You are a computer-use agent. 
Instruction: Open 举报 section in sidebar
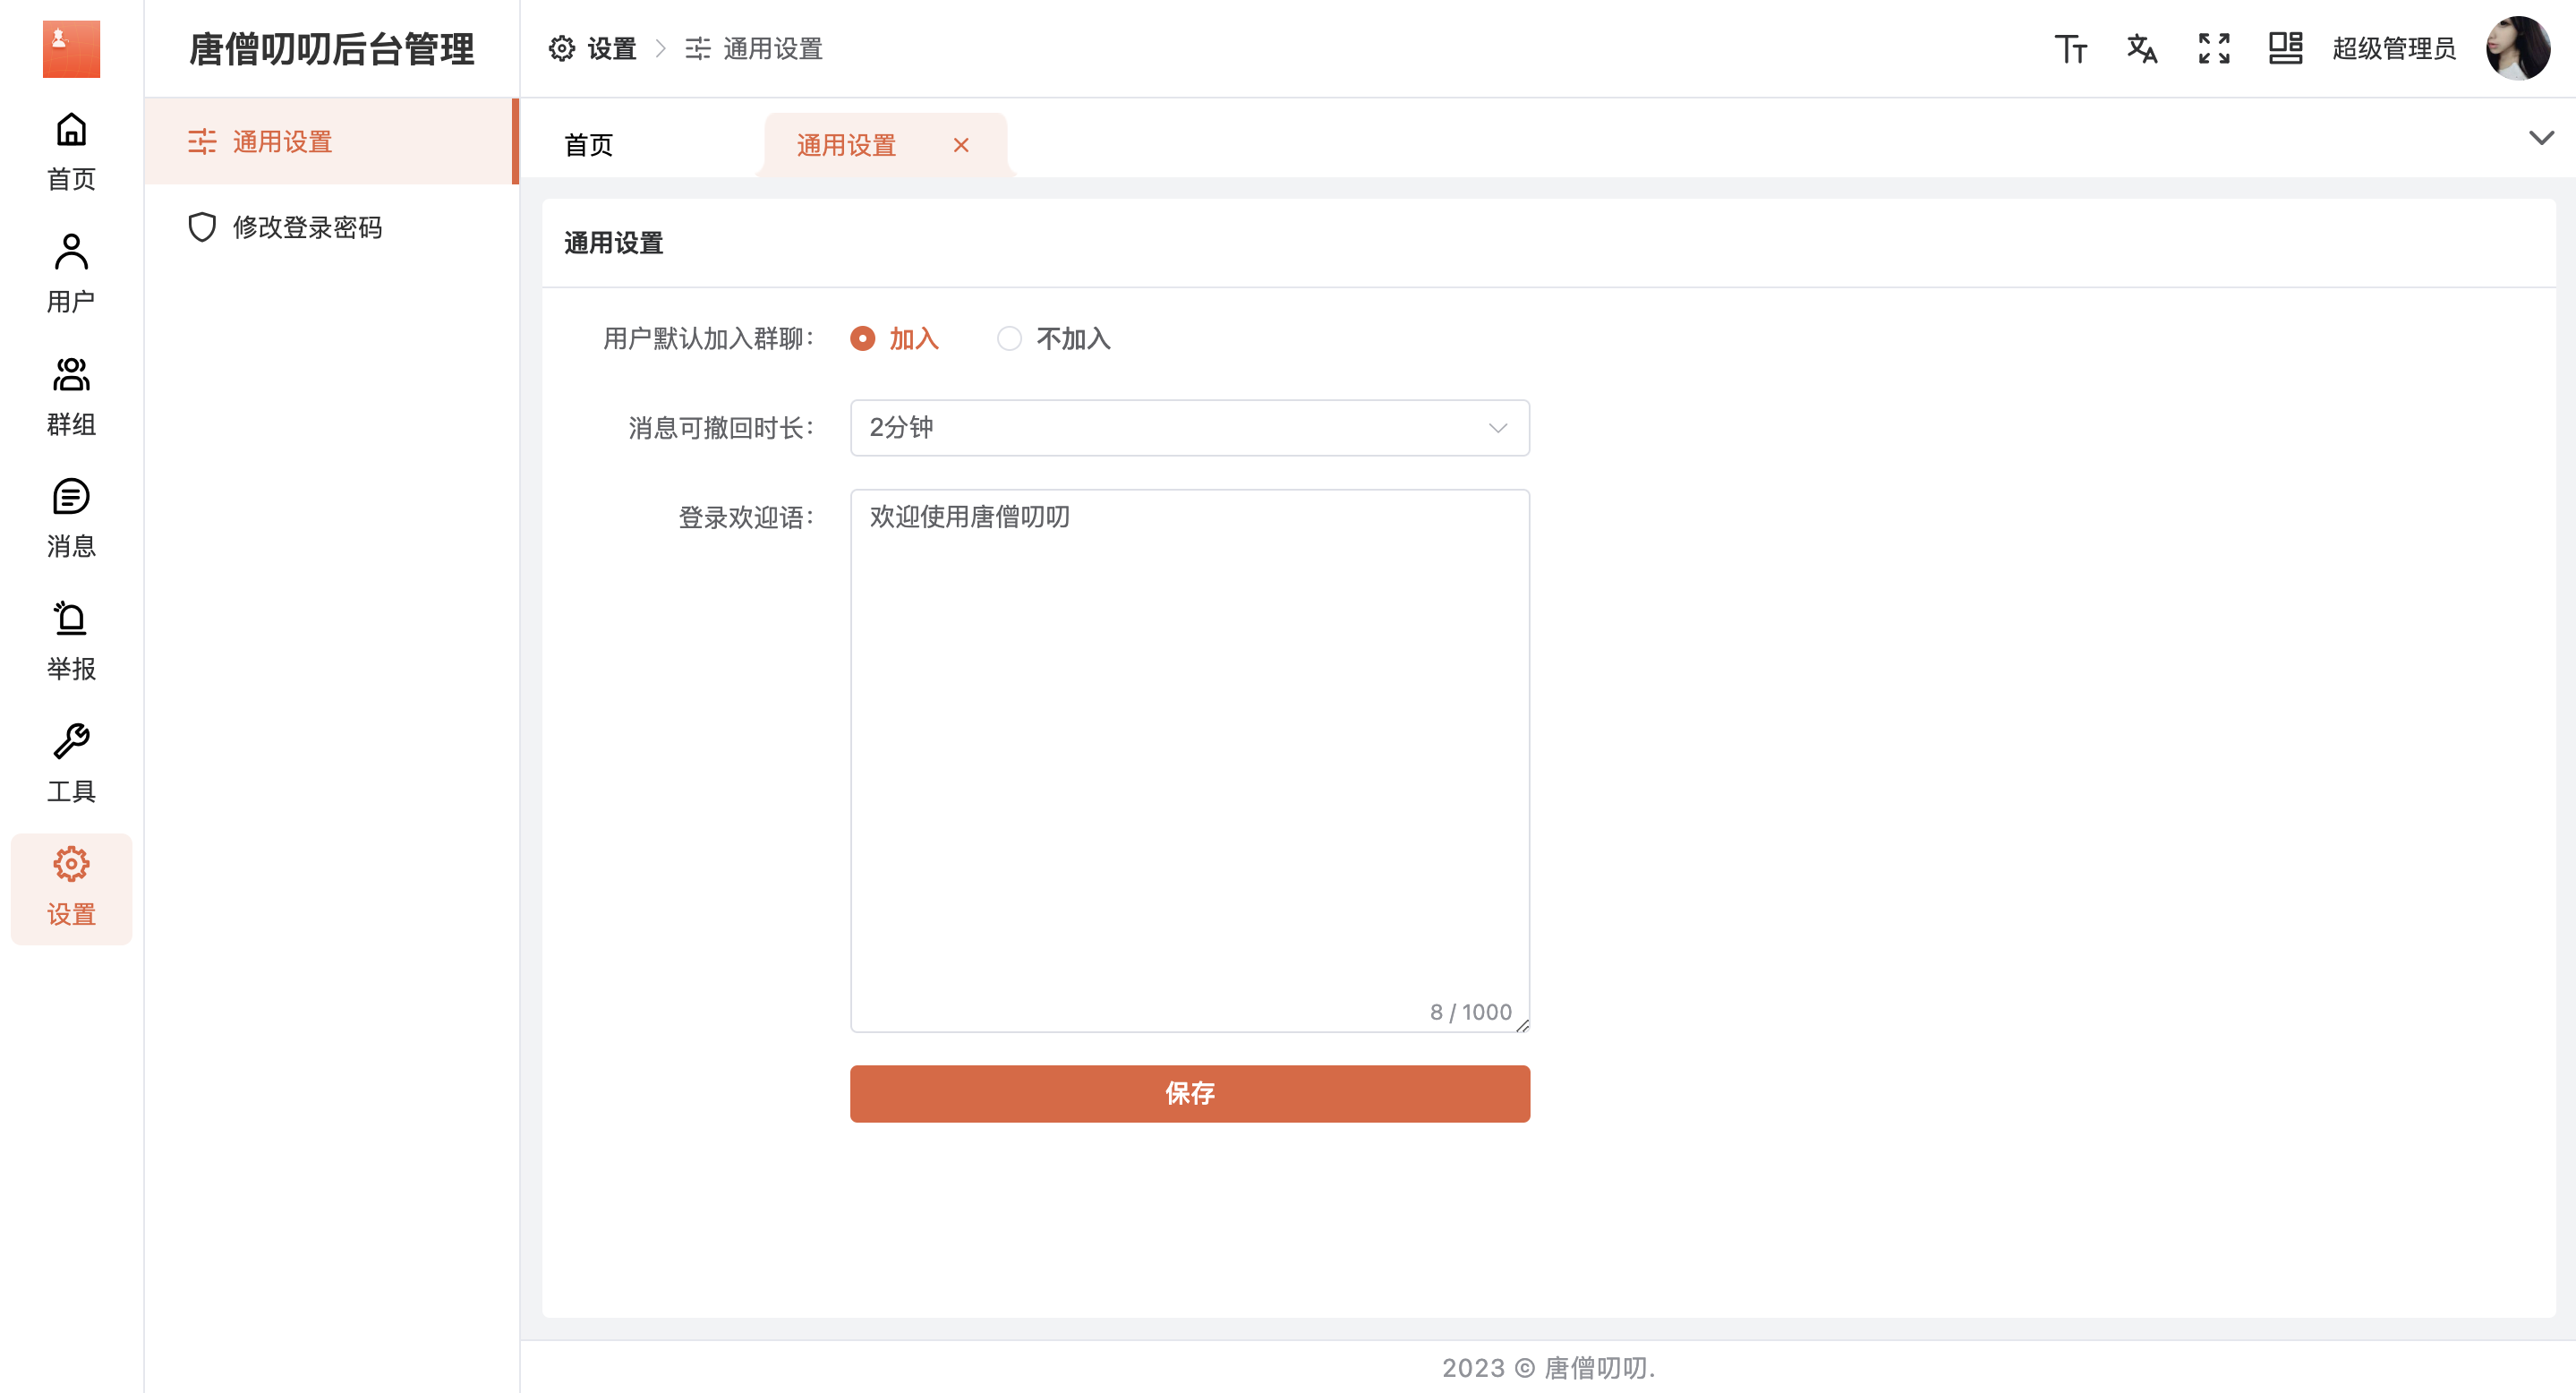click(x=71, y=641)
